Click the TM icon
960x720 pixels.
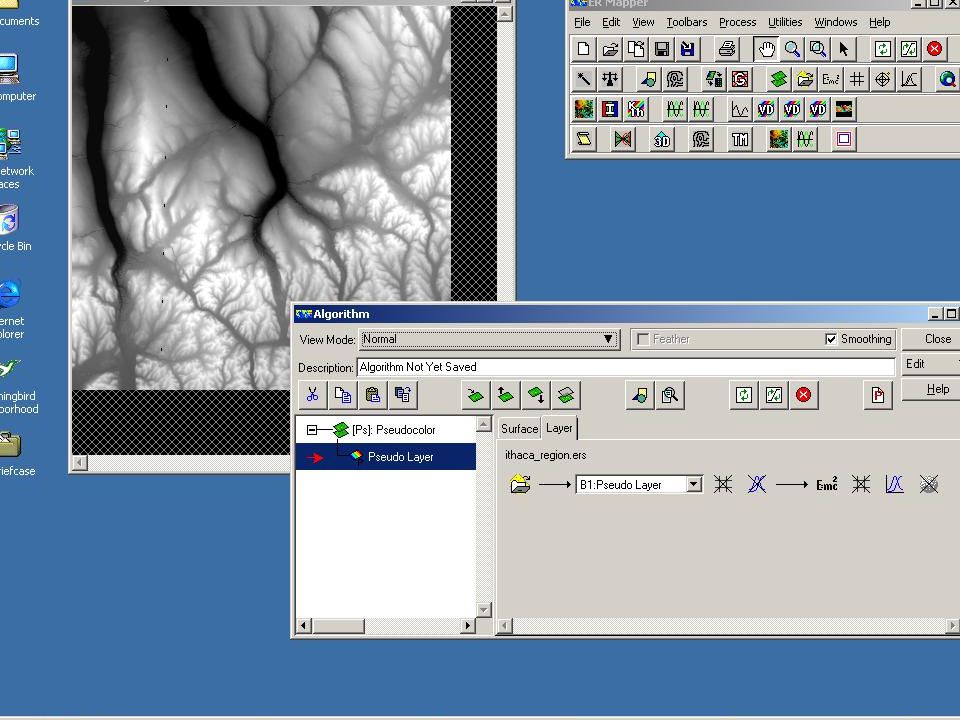[x=740, y=139]
